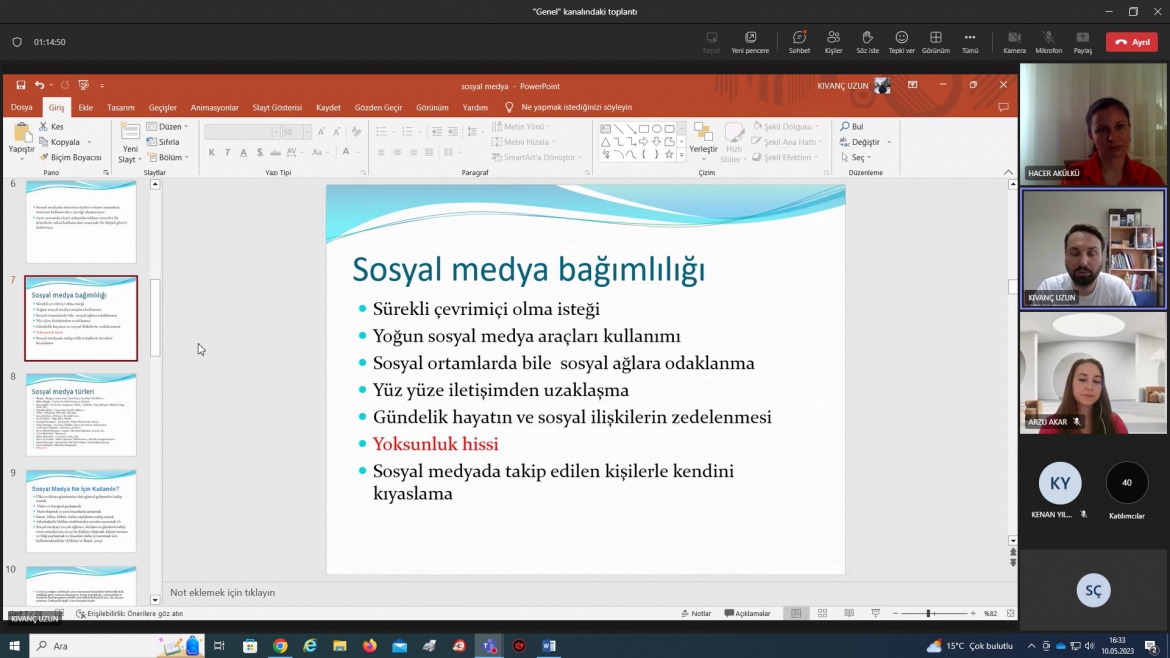The image size is (1170, 658).
Task: Switch to Normal view icon
Action: coord(796,613)
